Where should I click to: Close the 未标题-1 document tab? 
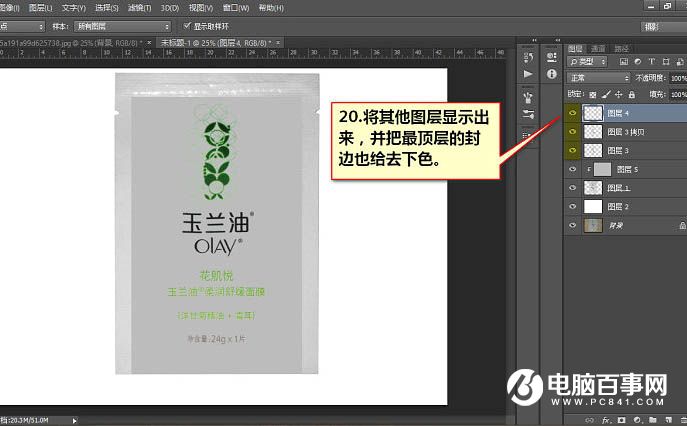[278, 43]
